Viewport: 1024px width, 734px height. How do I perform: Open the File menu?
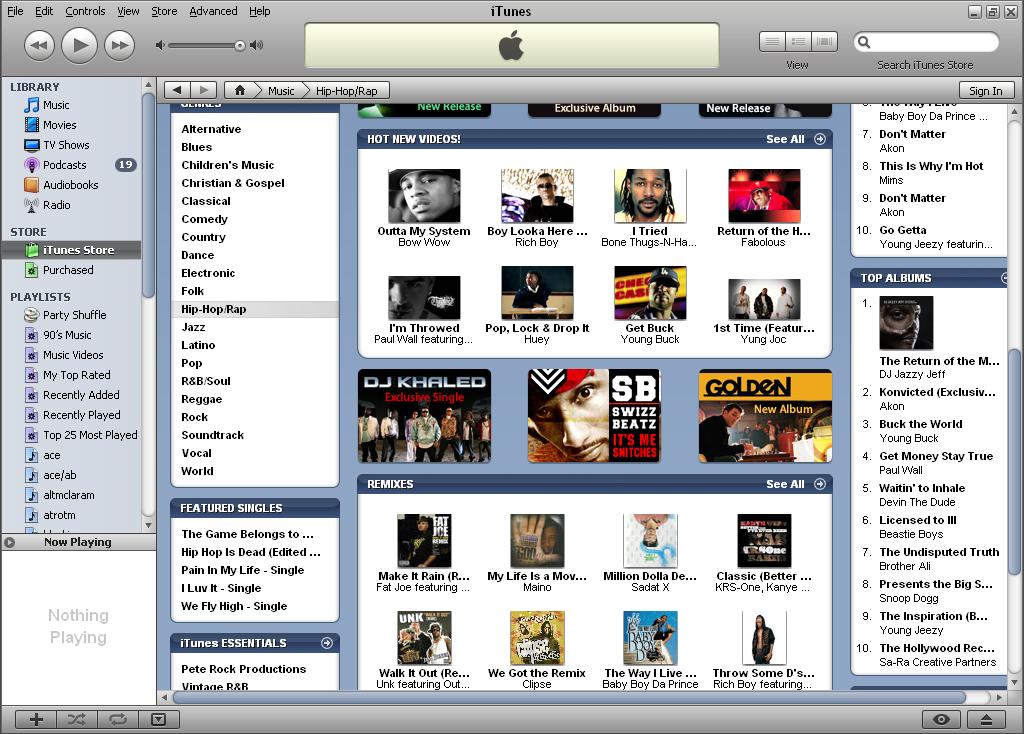tap(15, 11)
